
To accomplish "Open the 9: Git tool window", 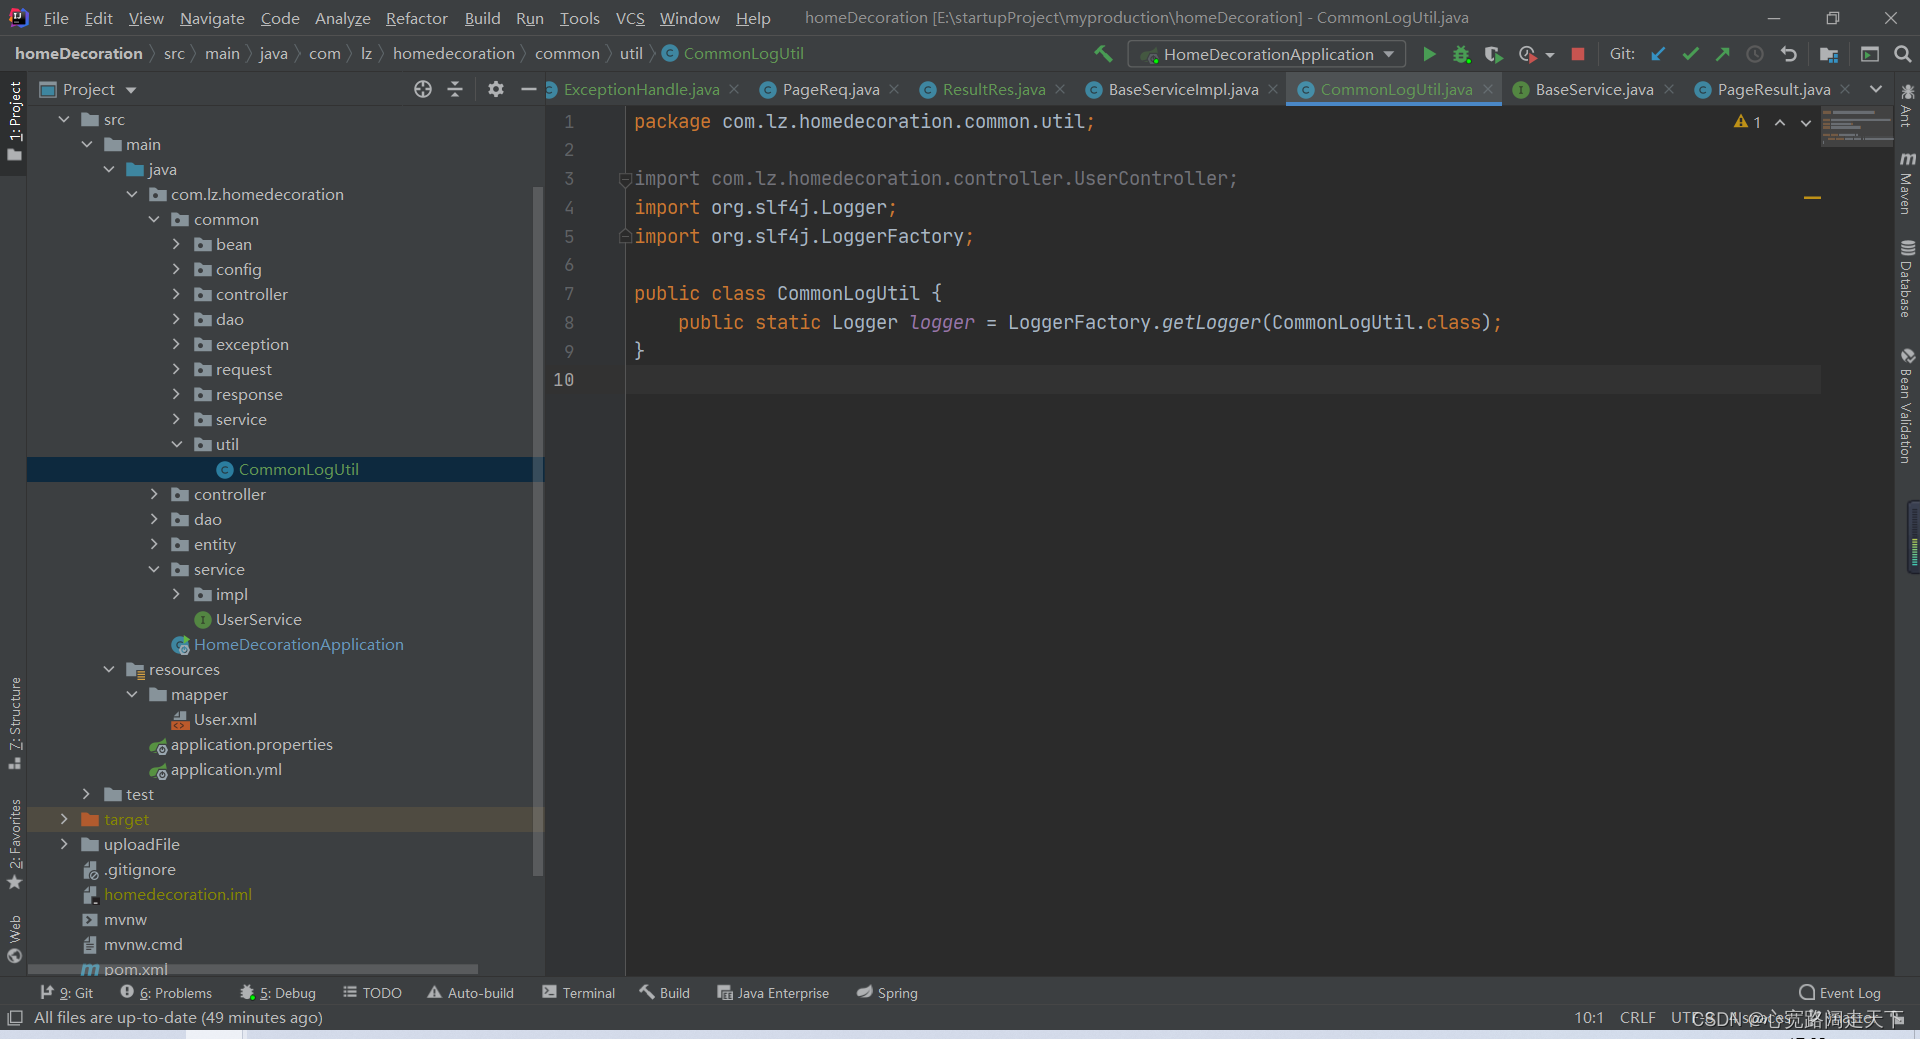I will 66,993.
